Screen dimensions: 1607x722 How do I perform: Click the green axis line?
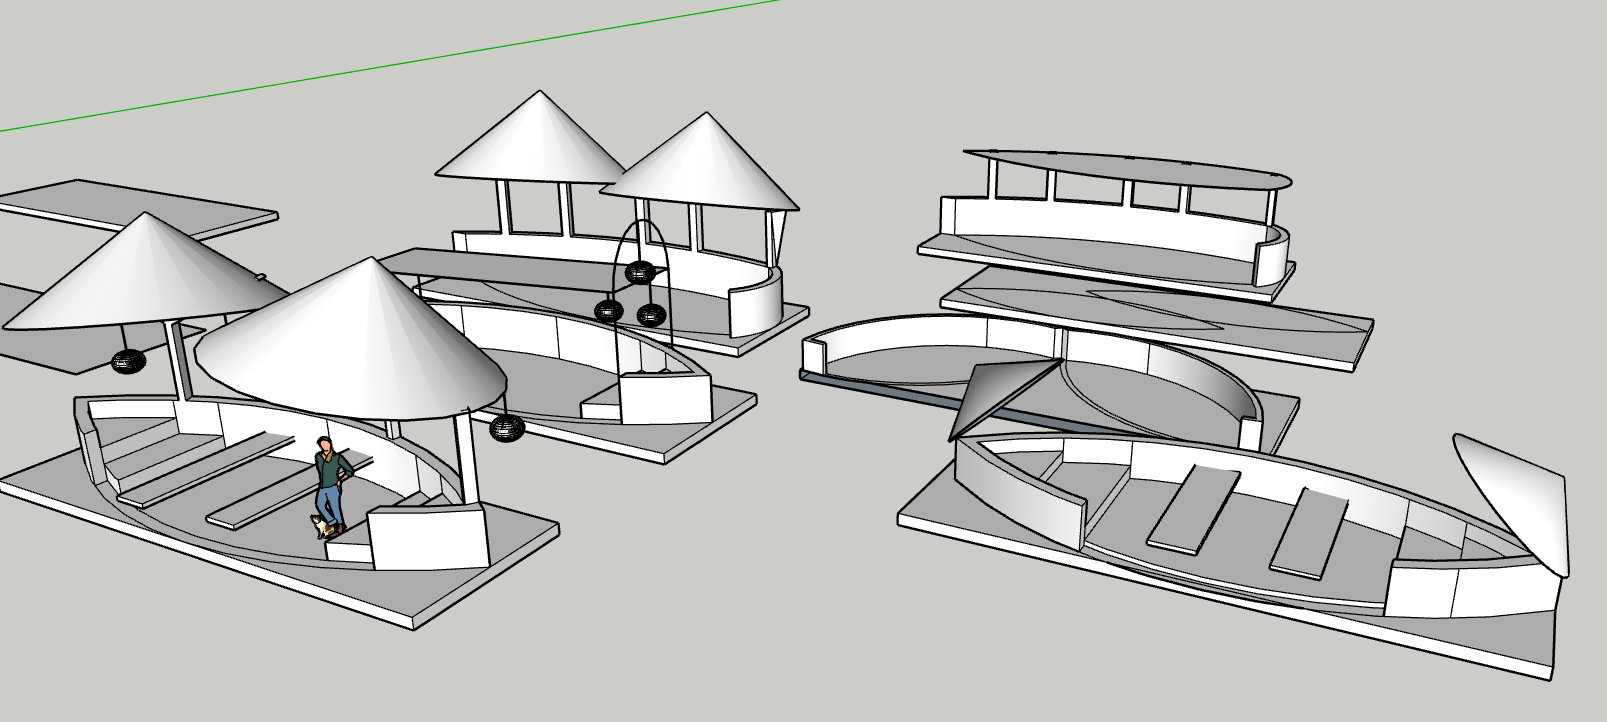pos(389,65)
